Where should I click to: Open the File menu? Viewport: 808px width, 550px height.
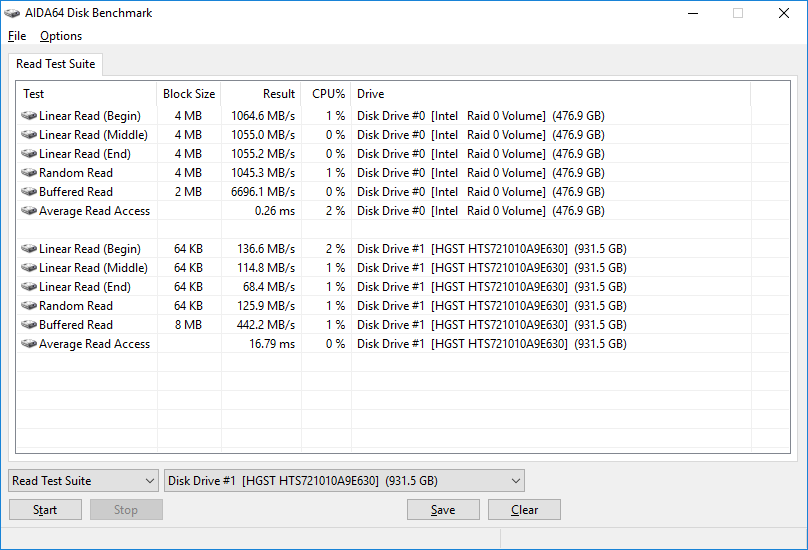[17, 36]
